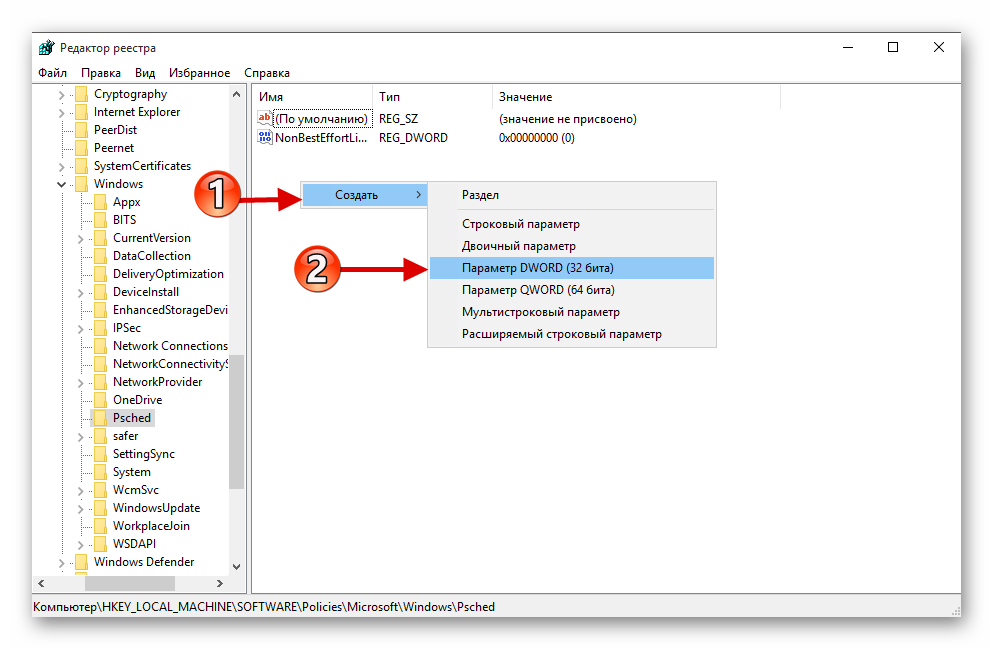
Task: Select Параметр QWORD (64 бита)
Action: click(x=572, y=290)
